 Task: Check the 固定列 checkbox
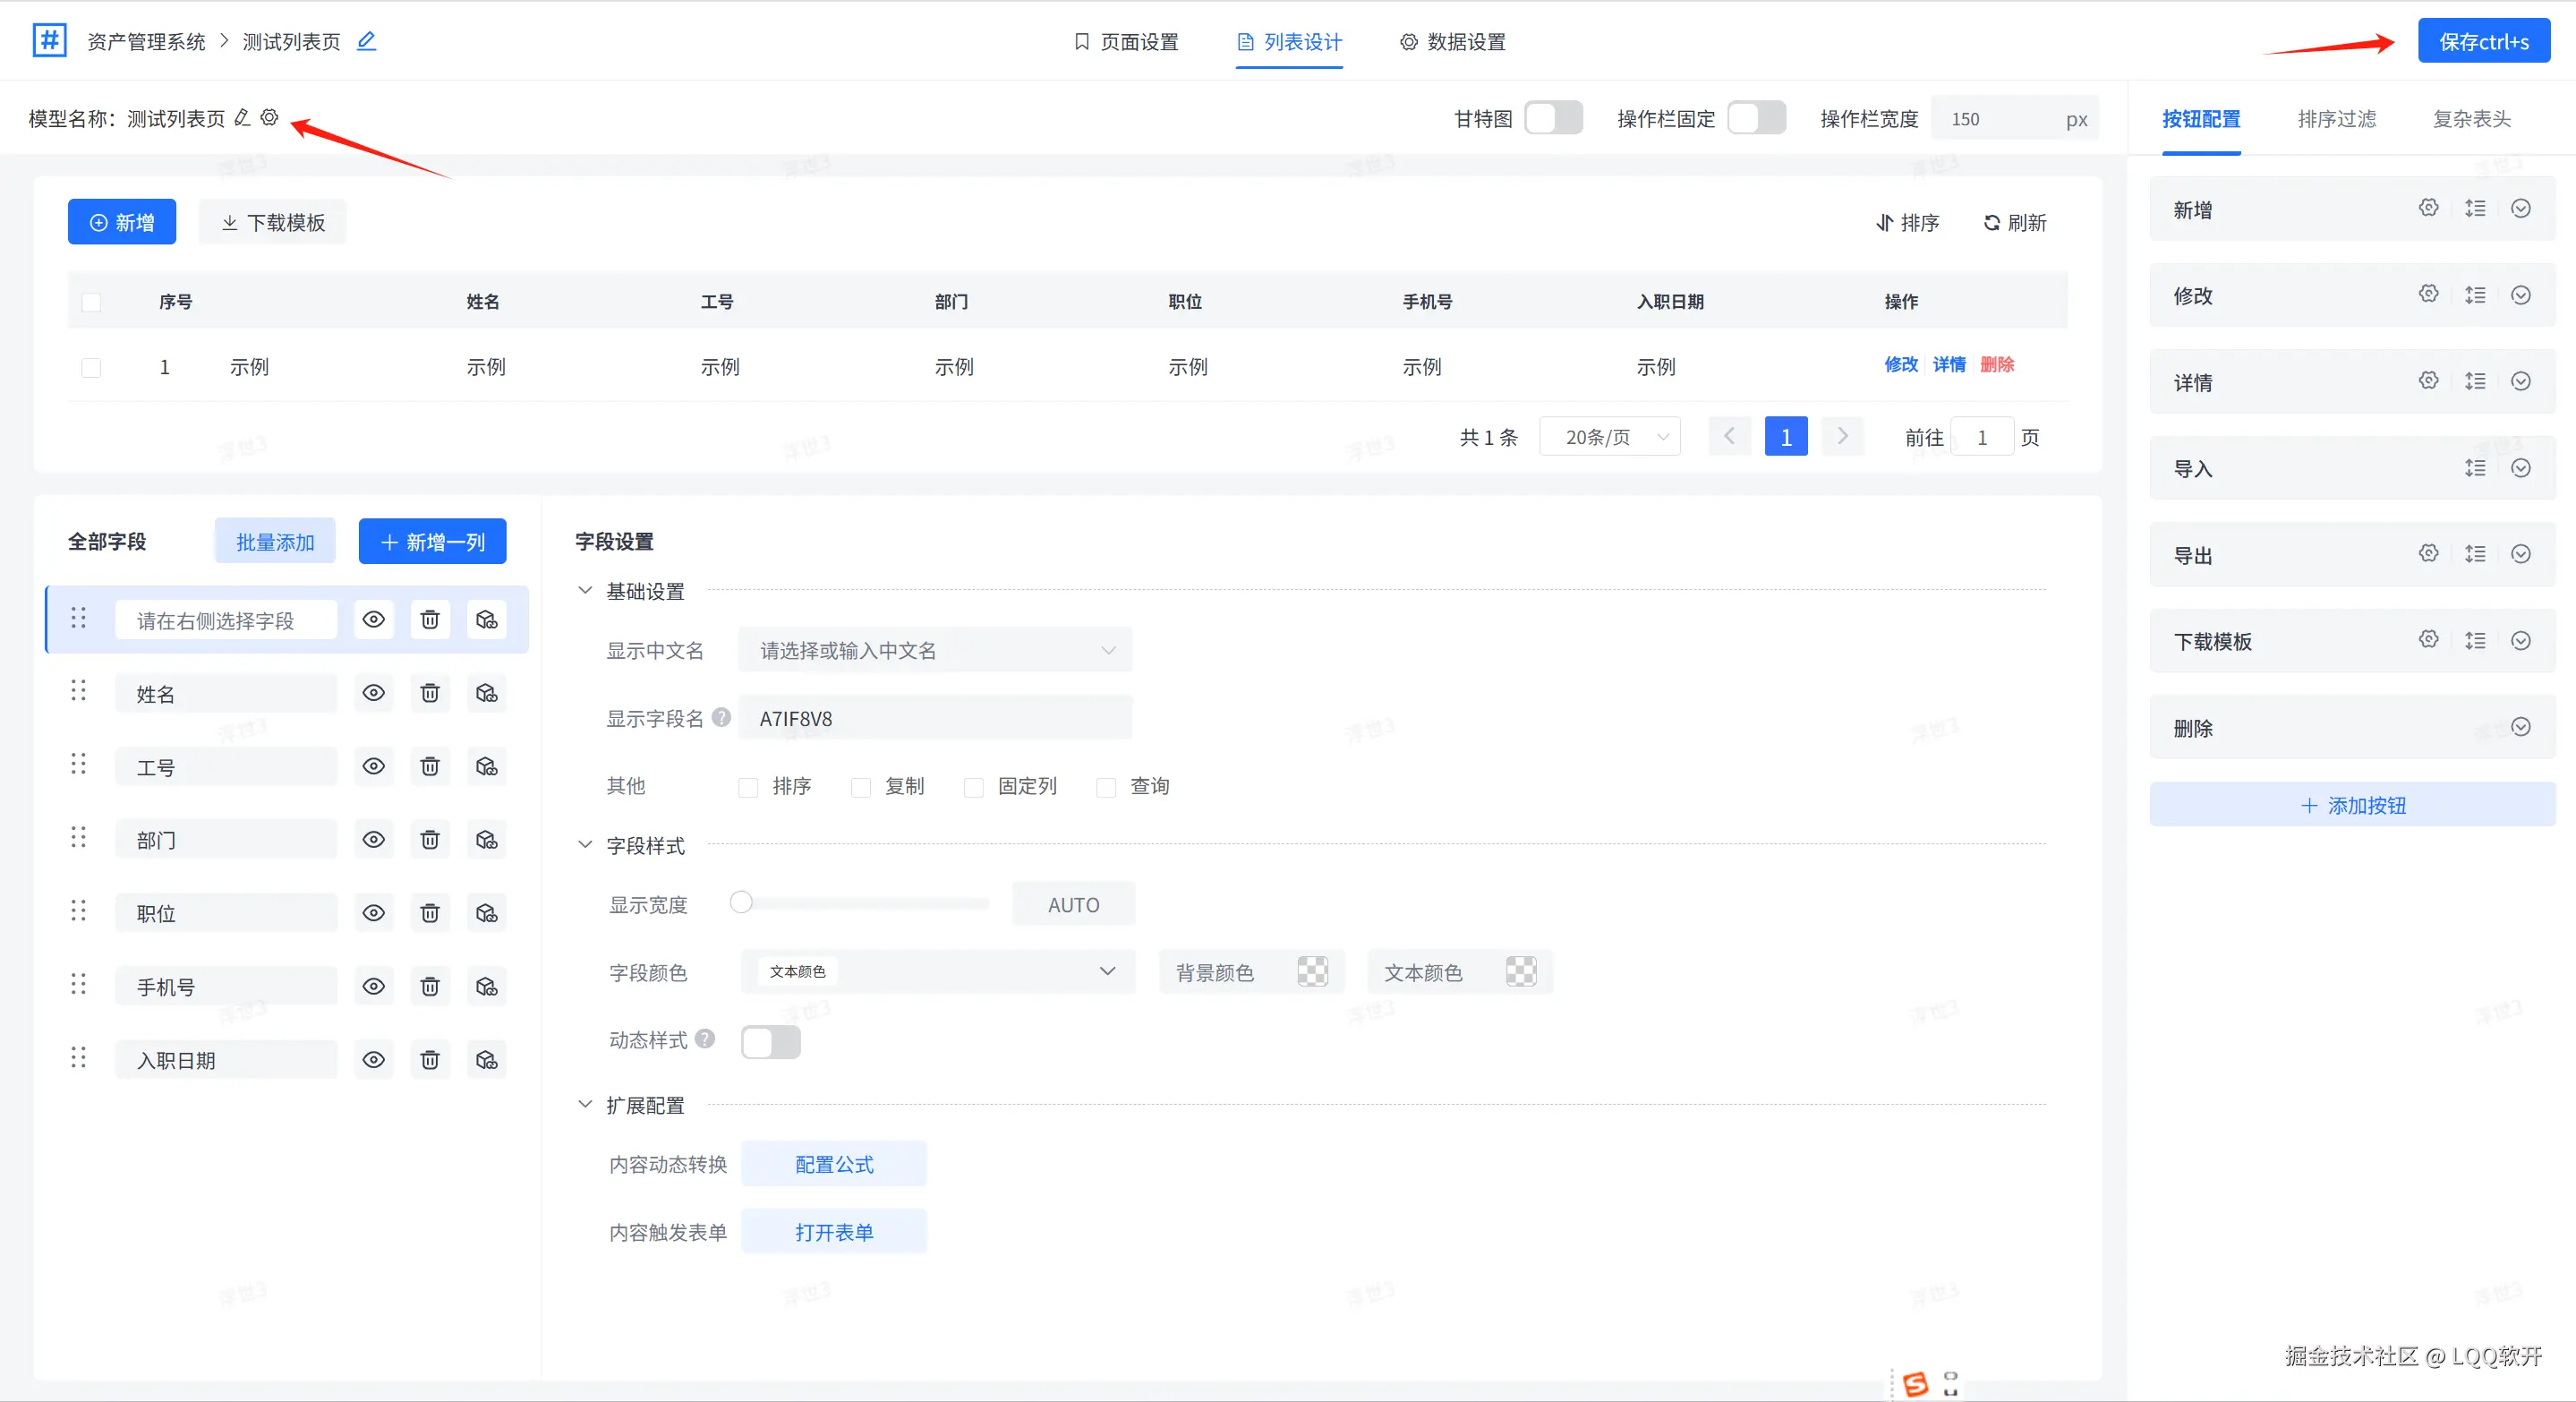click(x=973, y=787)
